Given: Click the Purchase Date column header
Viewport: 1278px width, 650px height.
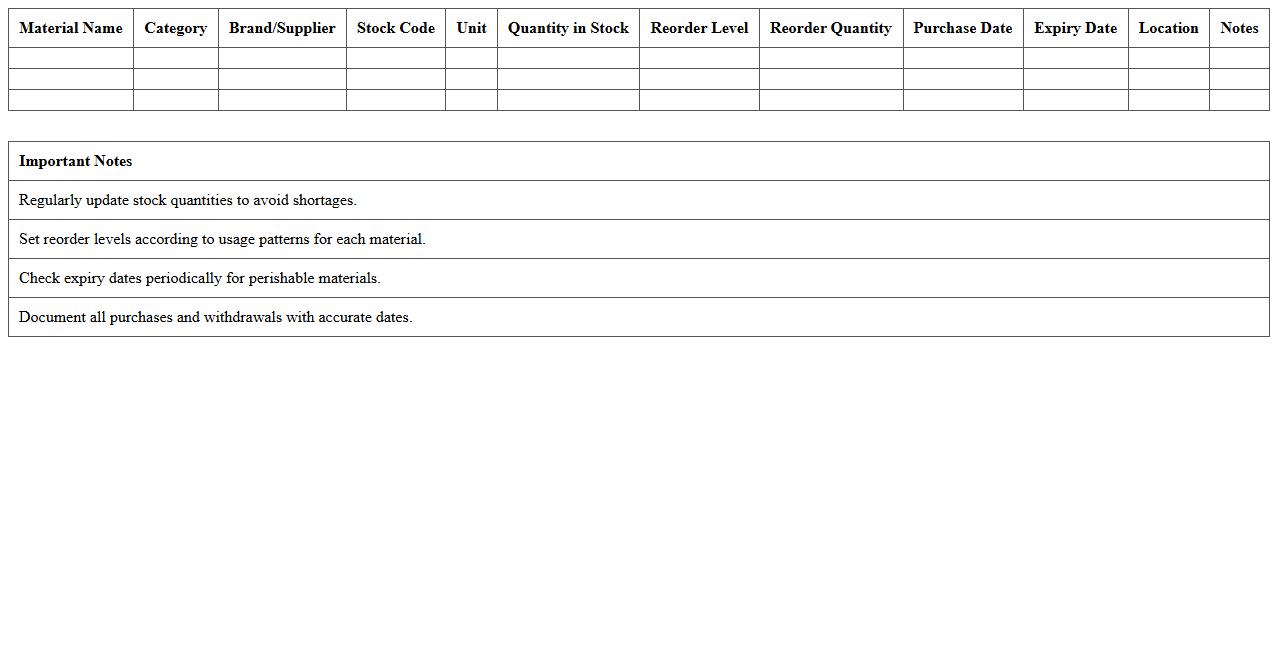Looking at the screenshot, I should pyautogui.click(x=962, y=28).
